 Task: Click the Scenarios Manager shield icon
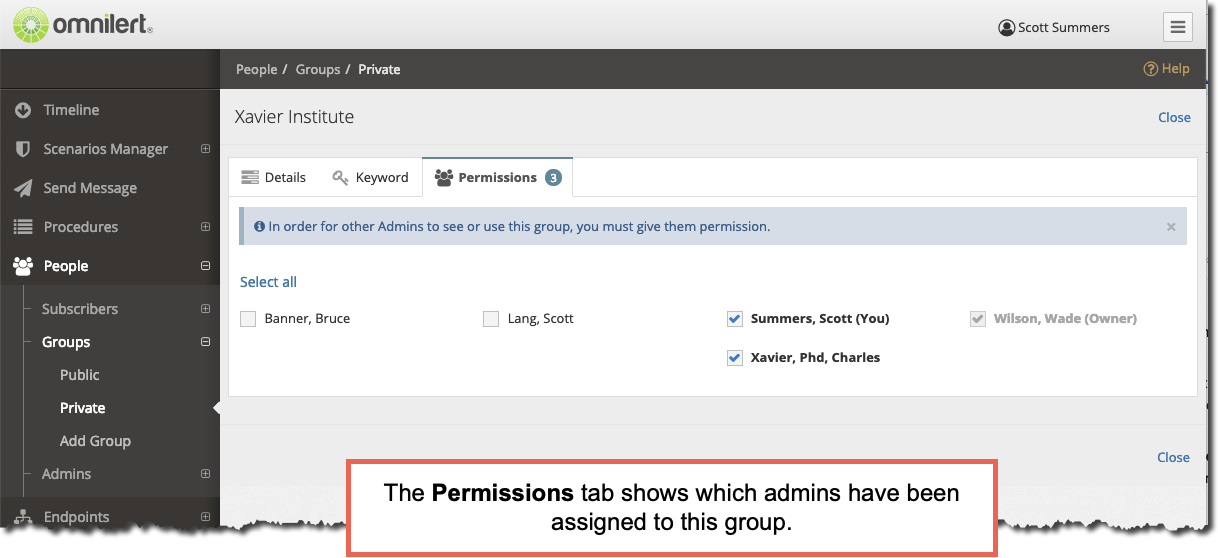[23, 149]
